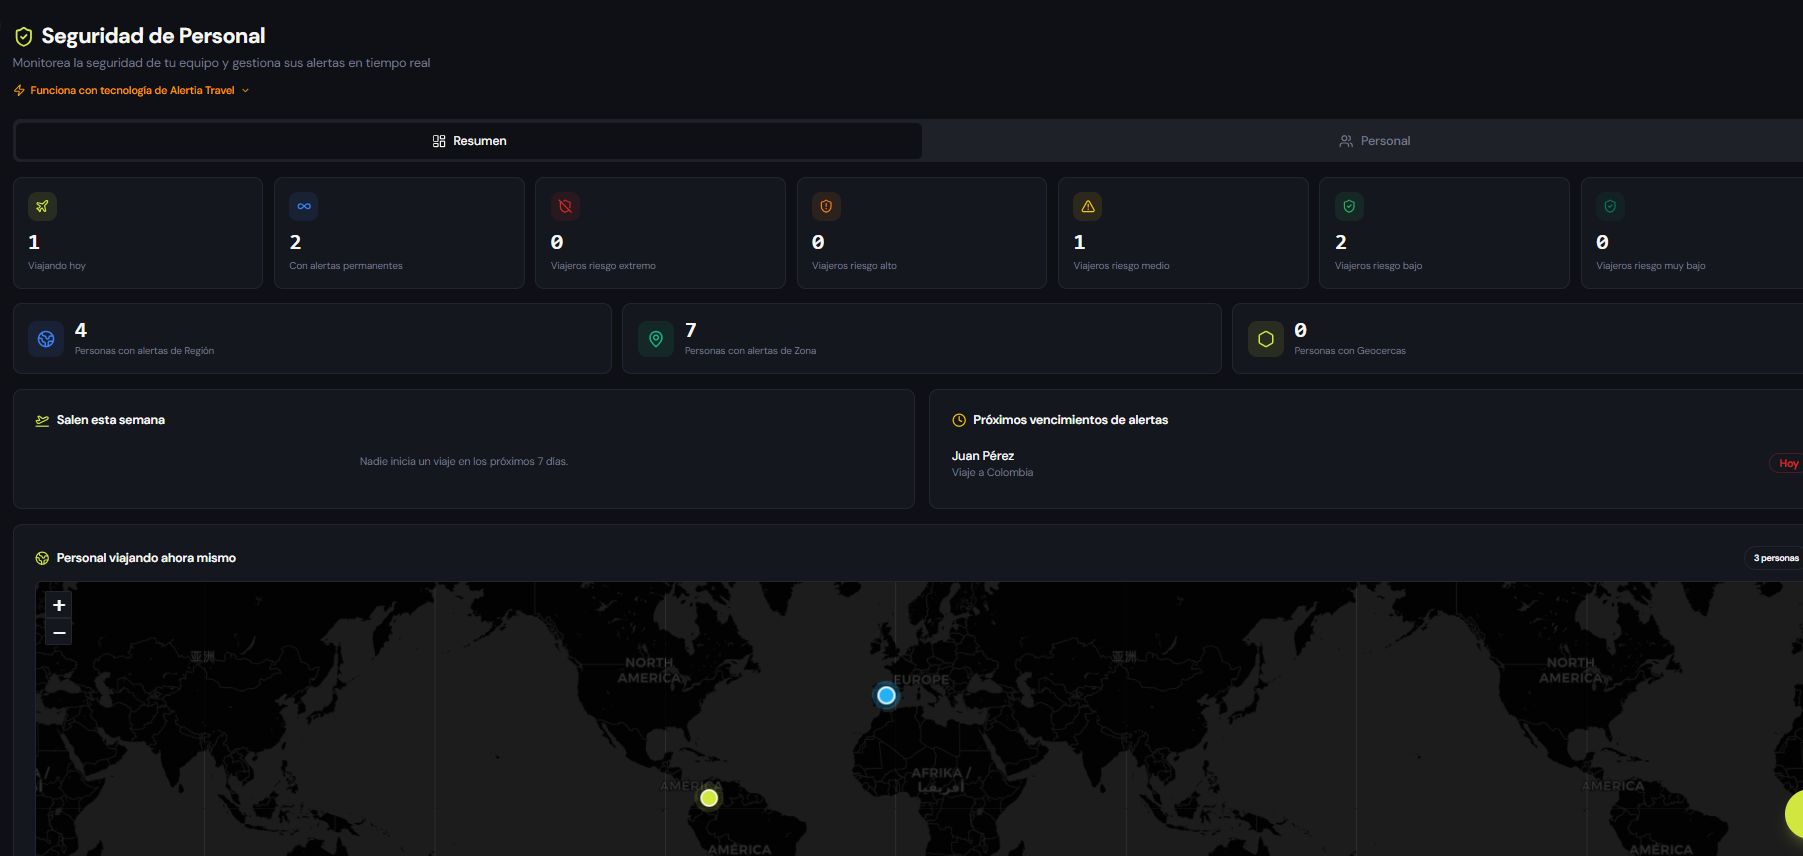Screen dimensions: 1803x856
Task: Open the Con alertas permanentes card
Action: (399, 233)
